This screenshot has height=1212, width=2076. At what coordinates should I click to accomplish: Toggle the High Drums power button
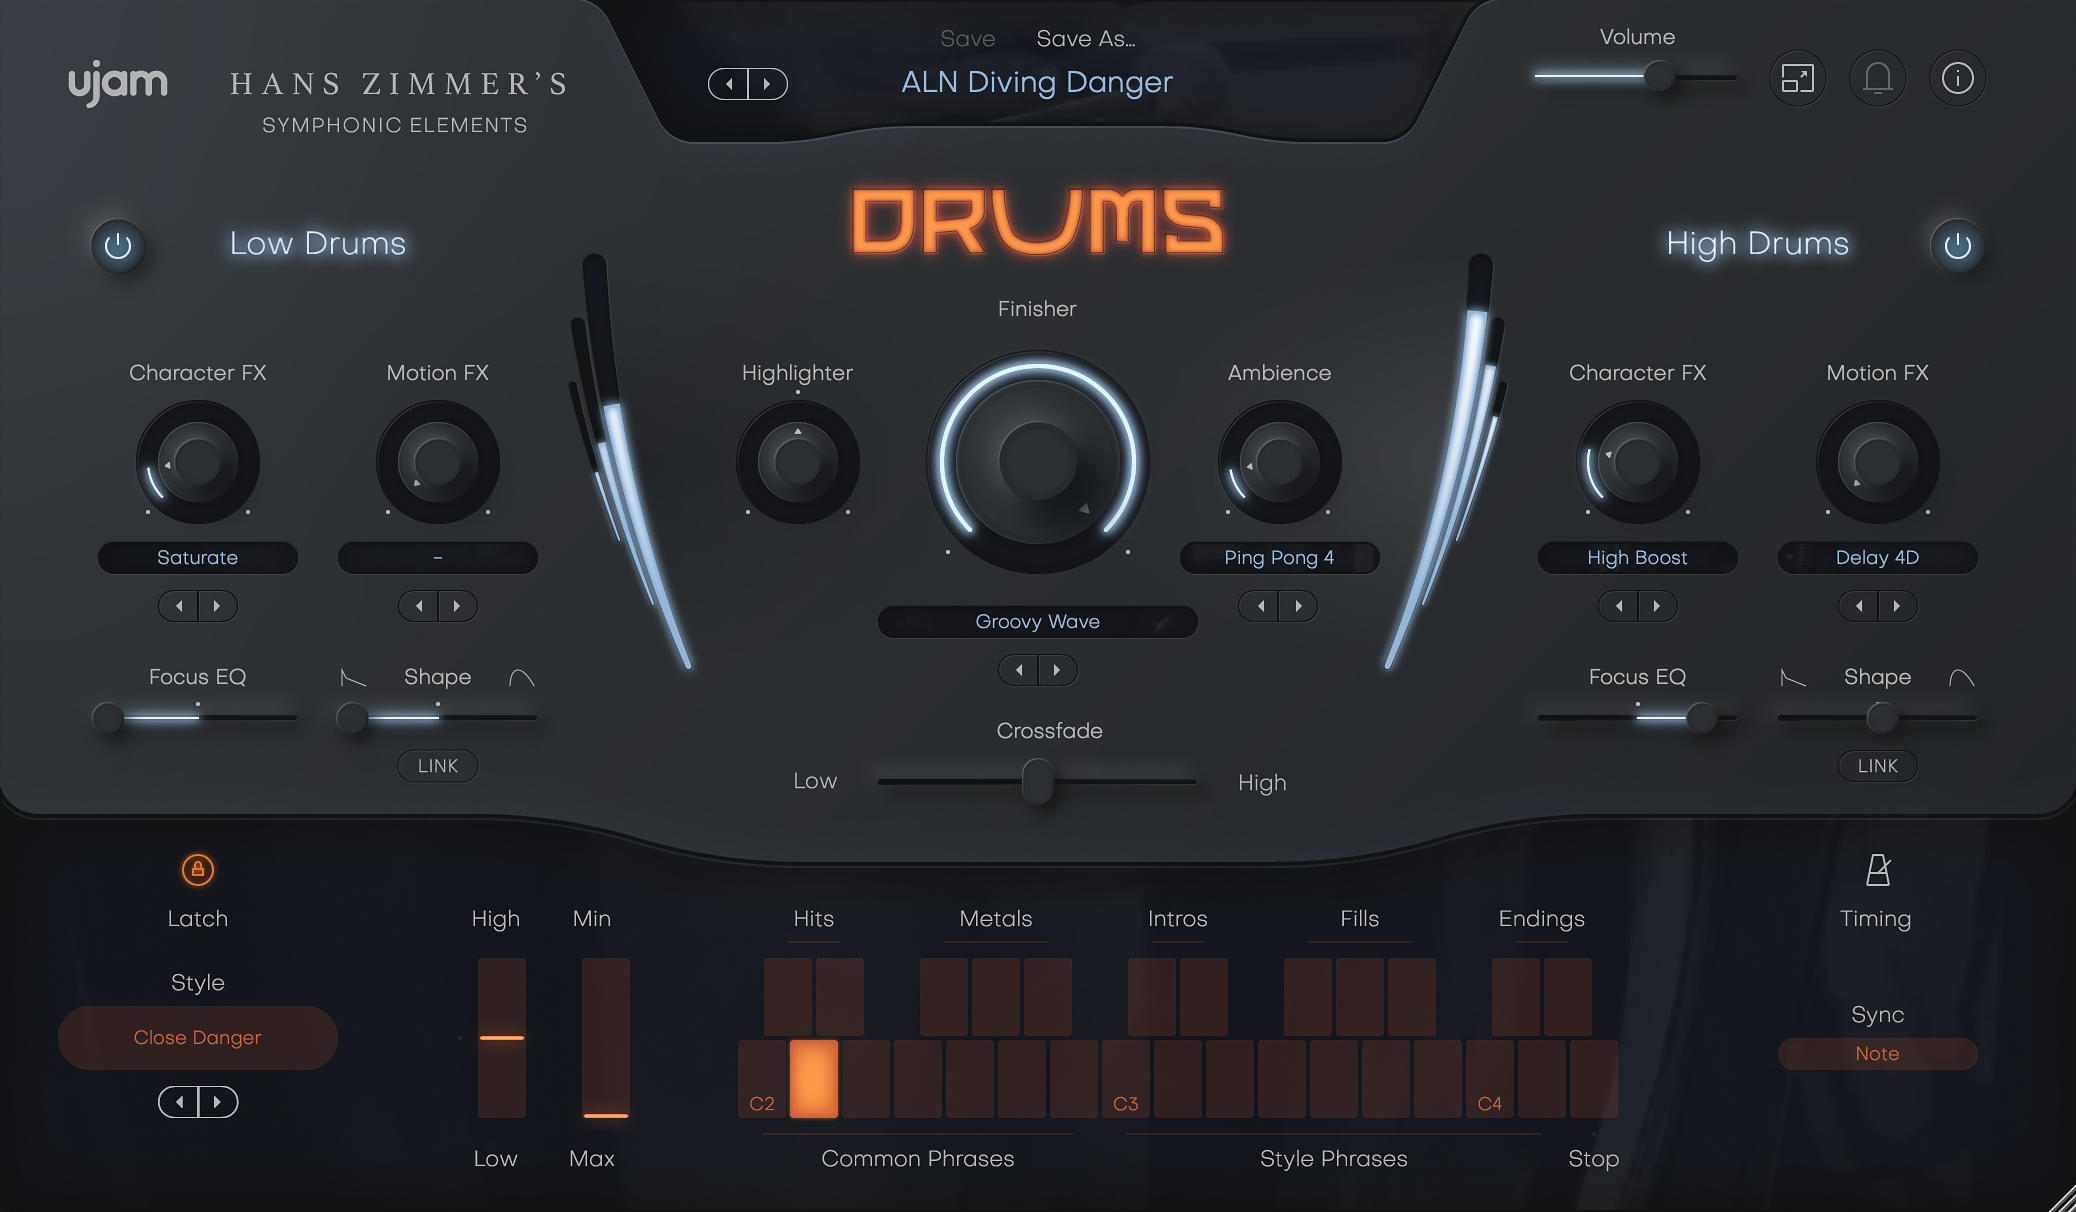coord(1958,246)
